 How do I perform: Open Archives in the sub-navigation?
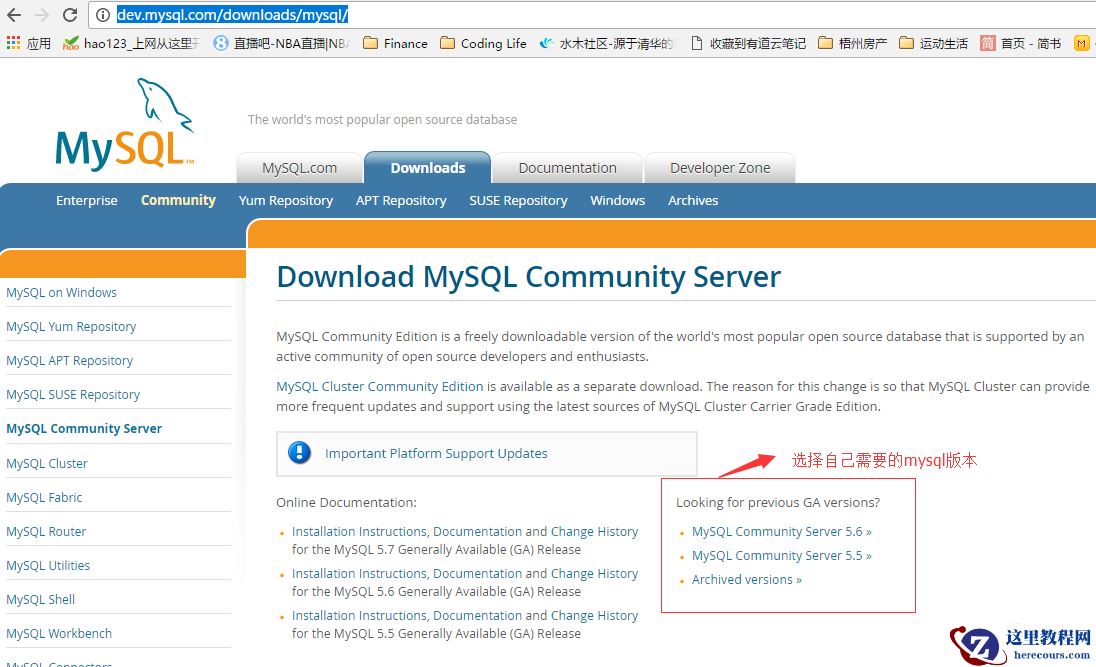tap(693, 200)
